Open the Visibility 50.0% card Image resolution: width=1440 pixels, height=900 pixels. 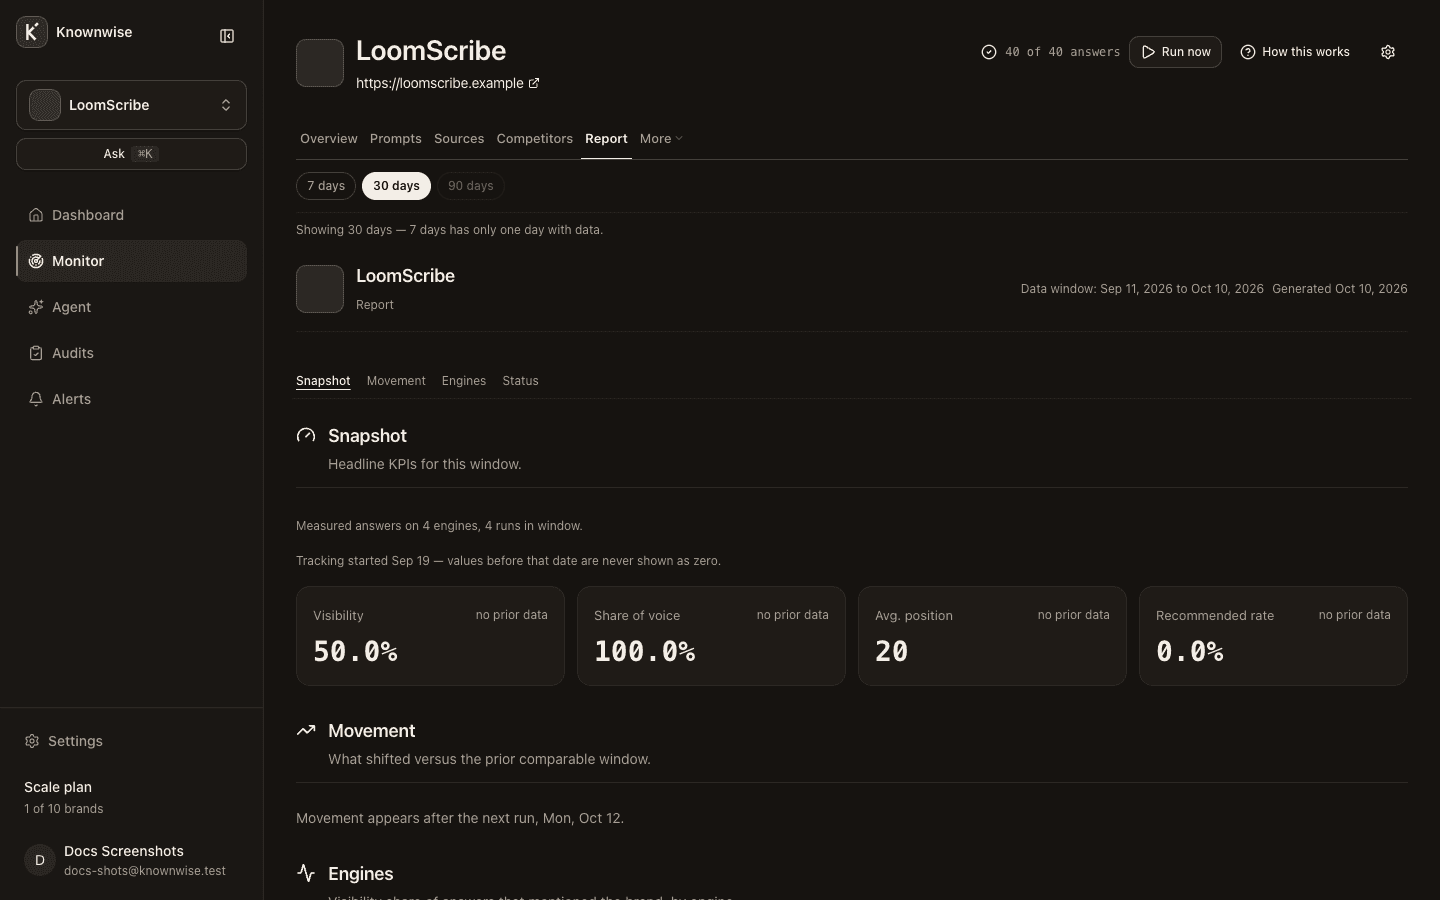coord(430,636)
